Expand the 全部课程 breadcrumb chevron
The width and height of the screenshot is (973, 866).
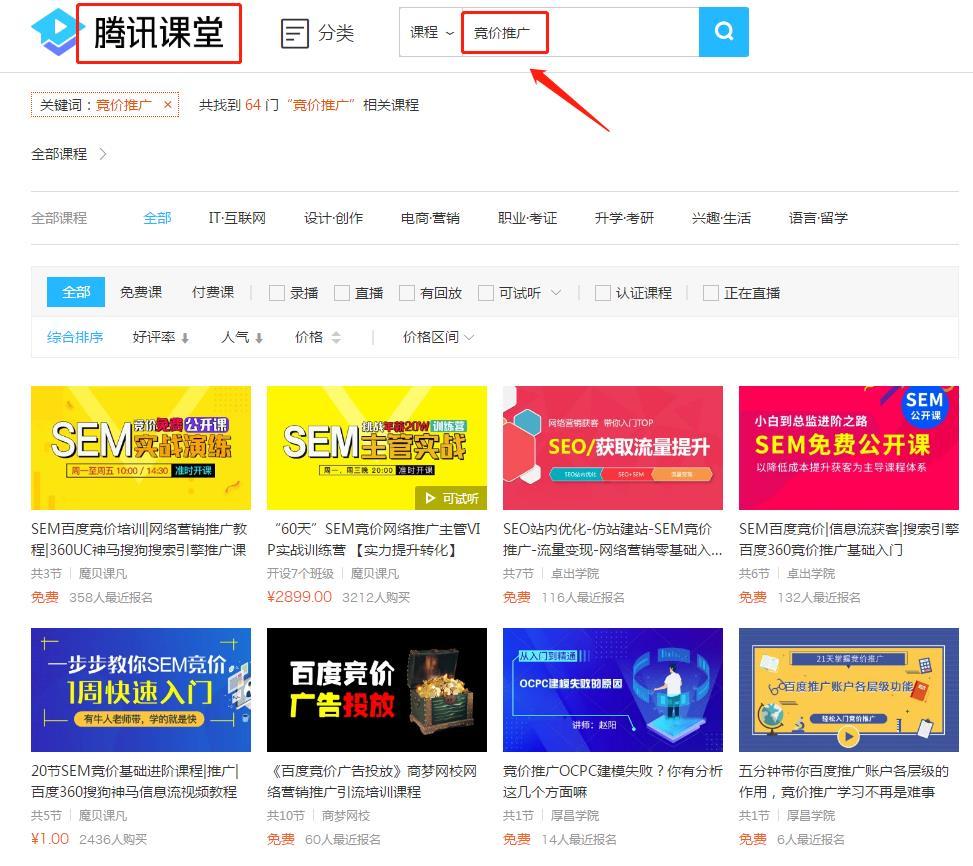104,154
